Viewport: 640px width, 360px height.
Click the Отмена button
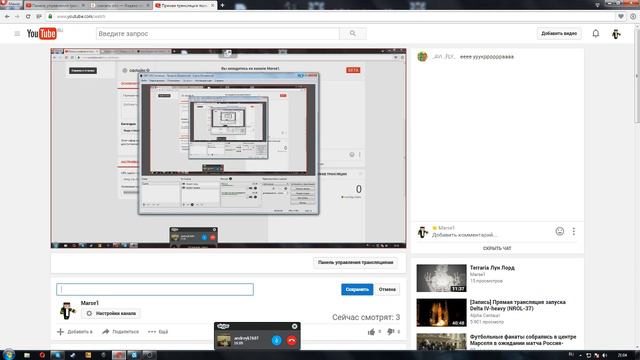tap(387, 289)
